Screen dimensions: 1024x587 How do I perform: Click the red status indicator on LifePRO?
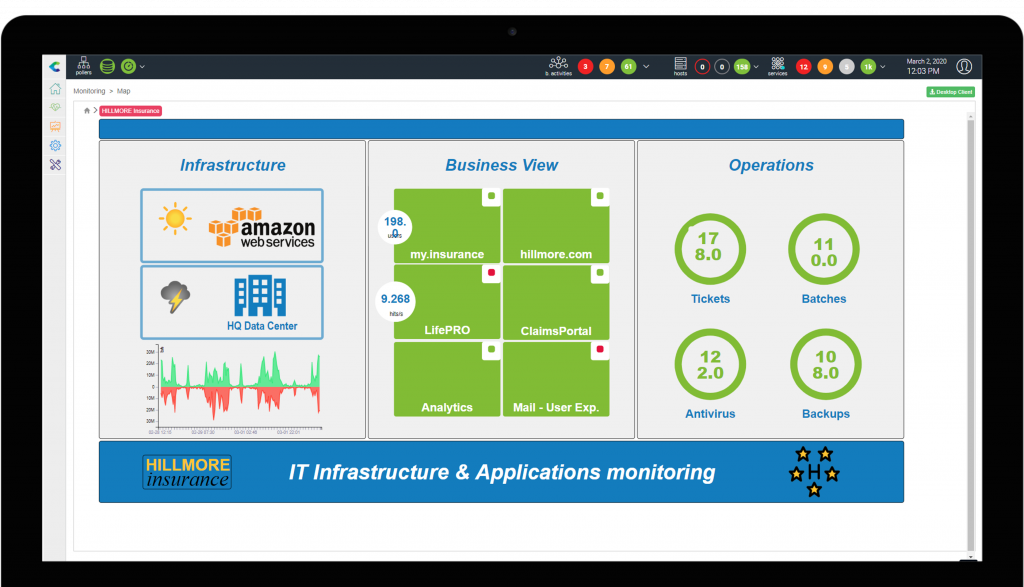click(x=491, y=273)
